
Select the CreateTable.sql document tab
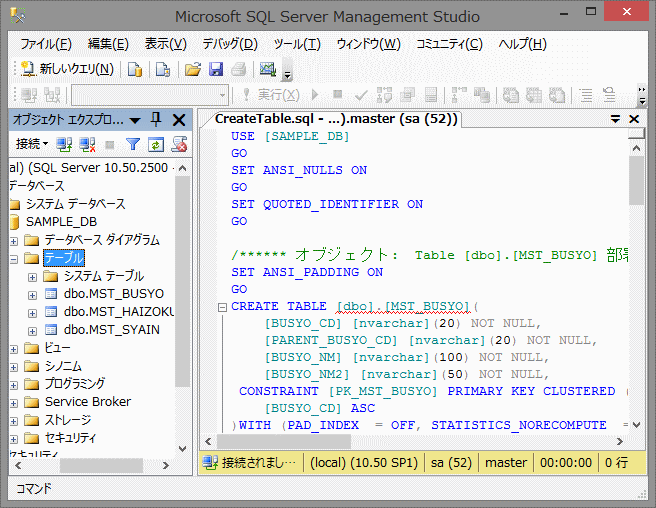point(336,119)
